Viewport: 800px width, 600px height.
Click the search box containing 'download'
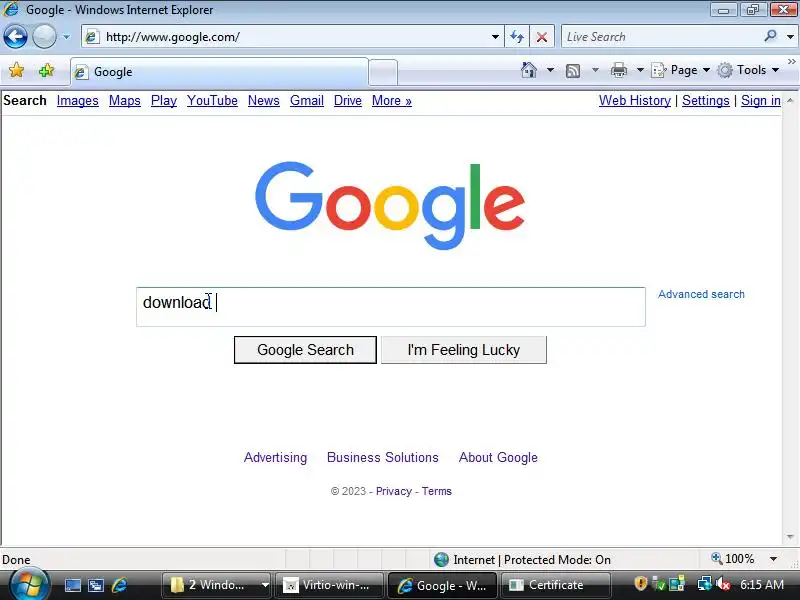coord(391,307)
